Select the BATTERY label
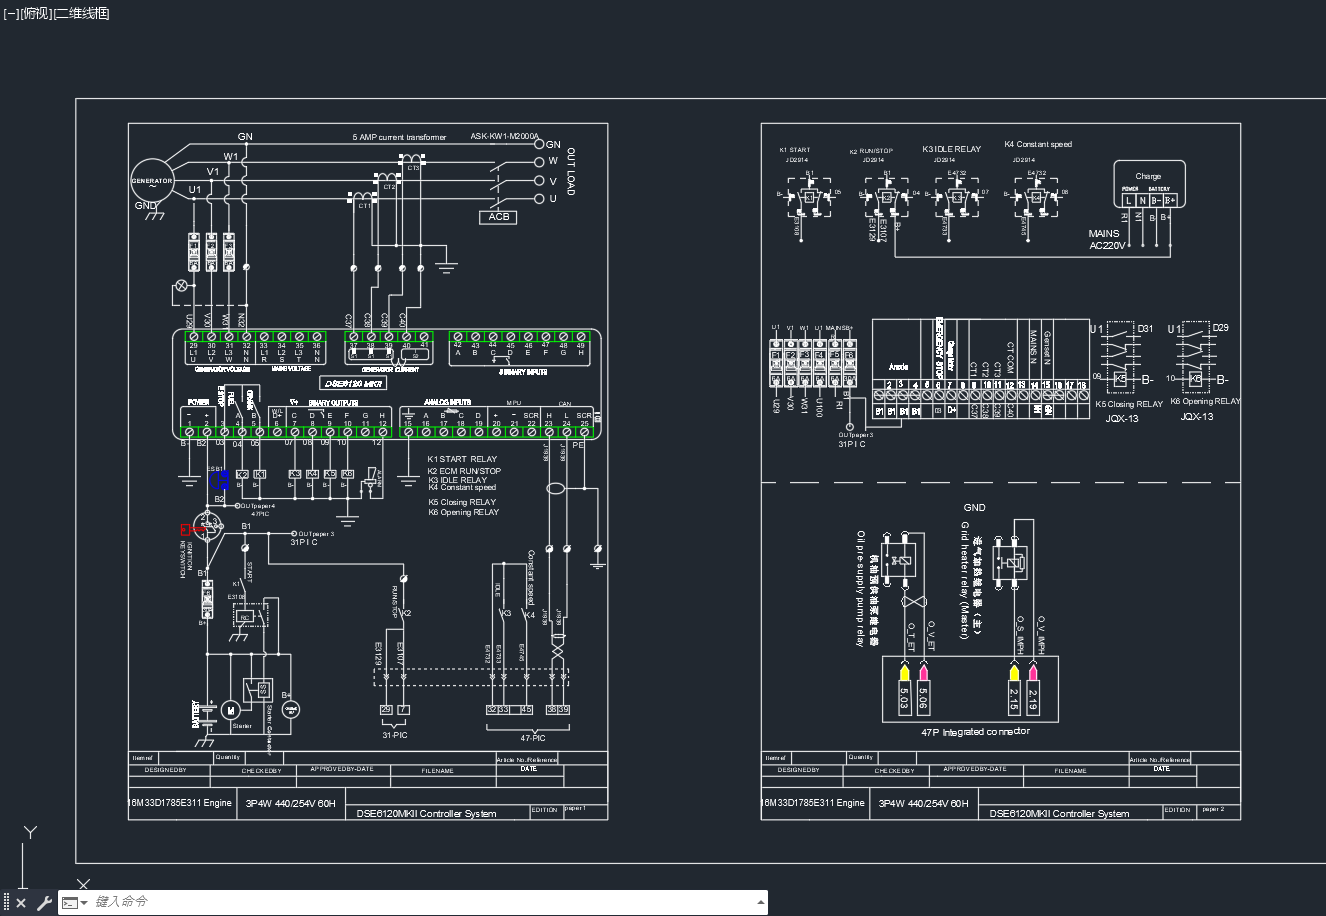This screenshot has height=916, width=1326. click(196, 714)
